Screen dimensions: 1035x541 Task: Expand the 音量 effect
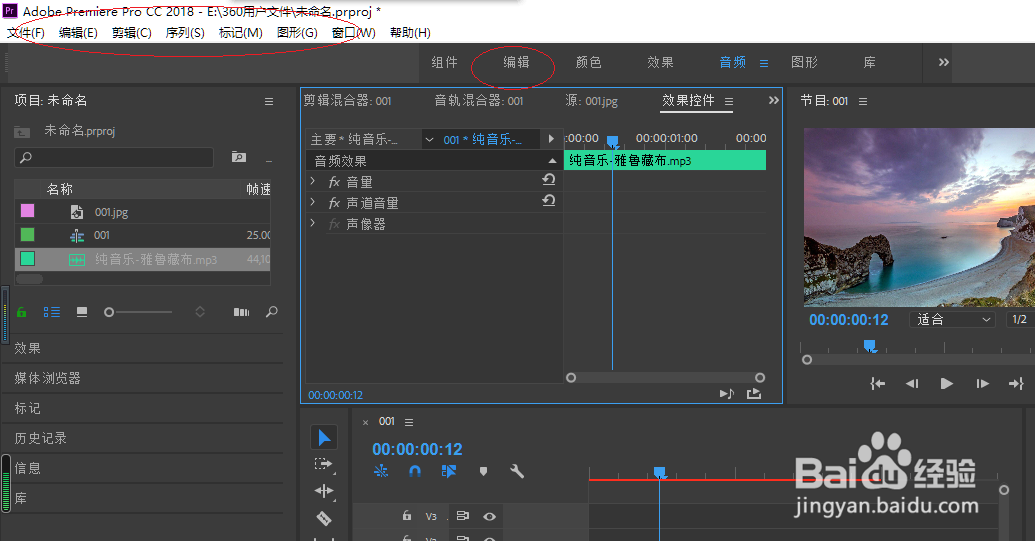pyautogui.click(x=313, y=180)
